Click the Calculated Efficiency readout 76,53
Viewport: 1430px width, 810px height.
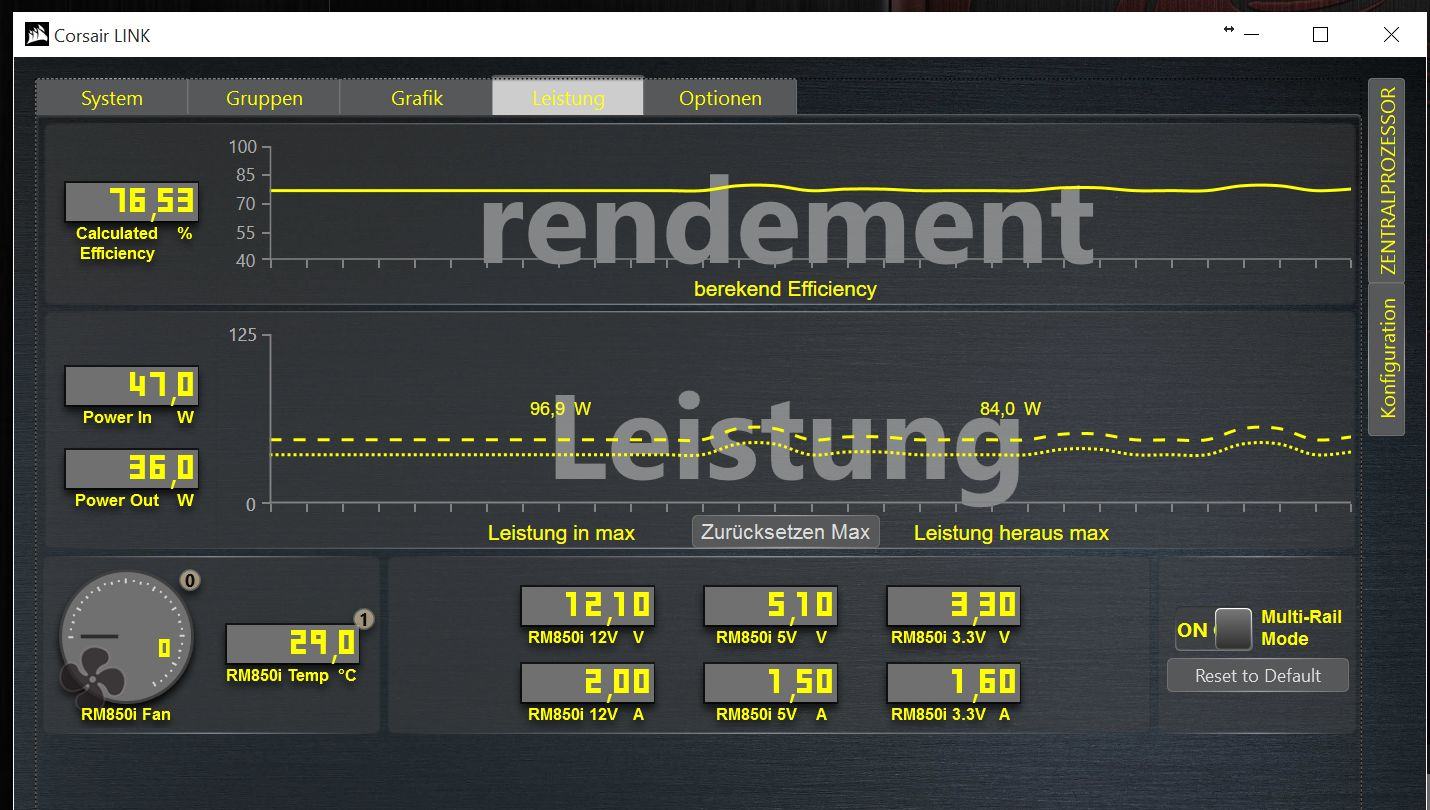click(x=132, y=201)
